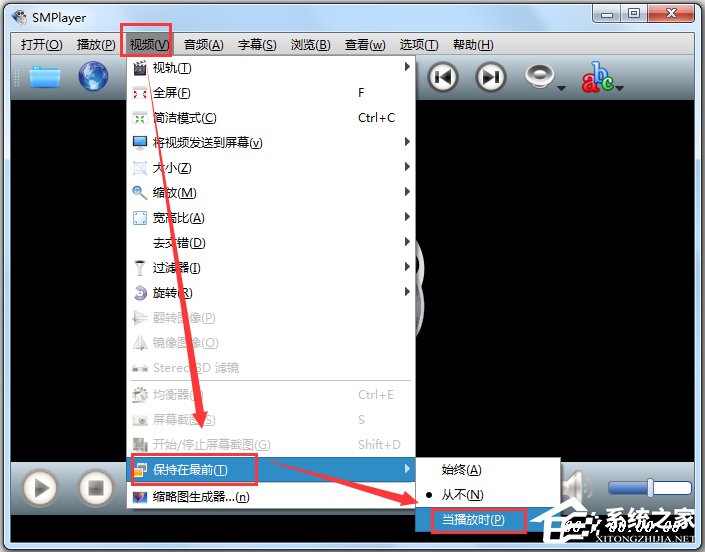Click the 翻转图像(P) flip image icon
This screenshot has width=705, height=552.
click(140, 318)
